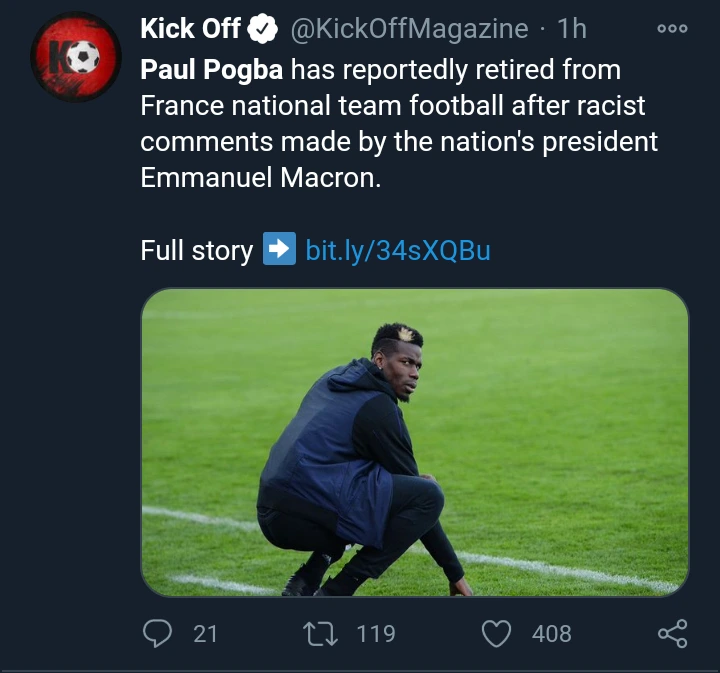This screenshot has height=673, width=720.
Task: Open the bit.ly/34sXQBu link
Action: pyautogui.click(x=398, y=249)
